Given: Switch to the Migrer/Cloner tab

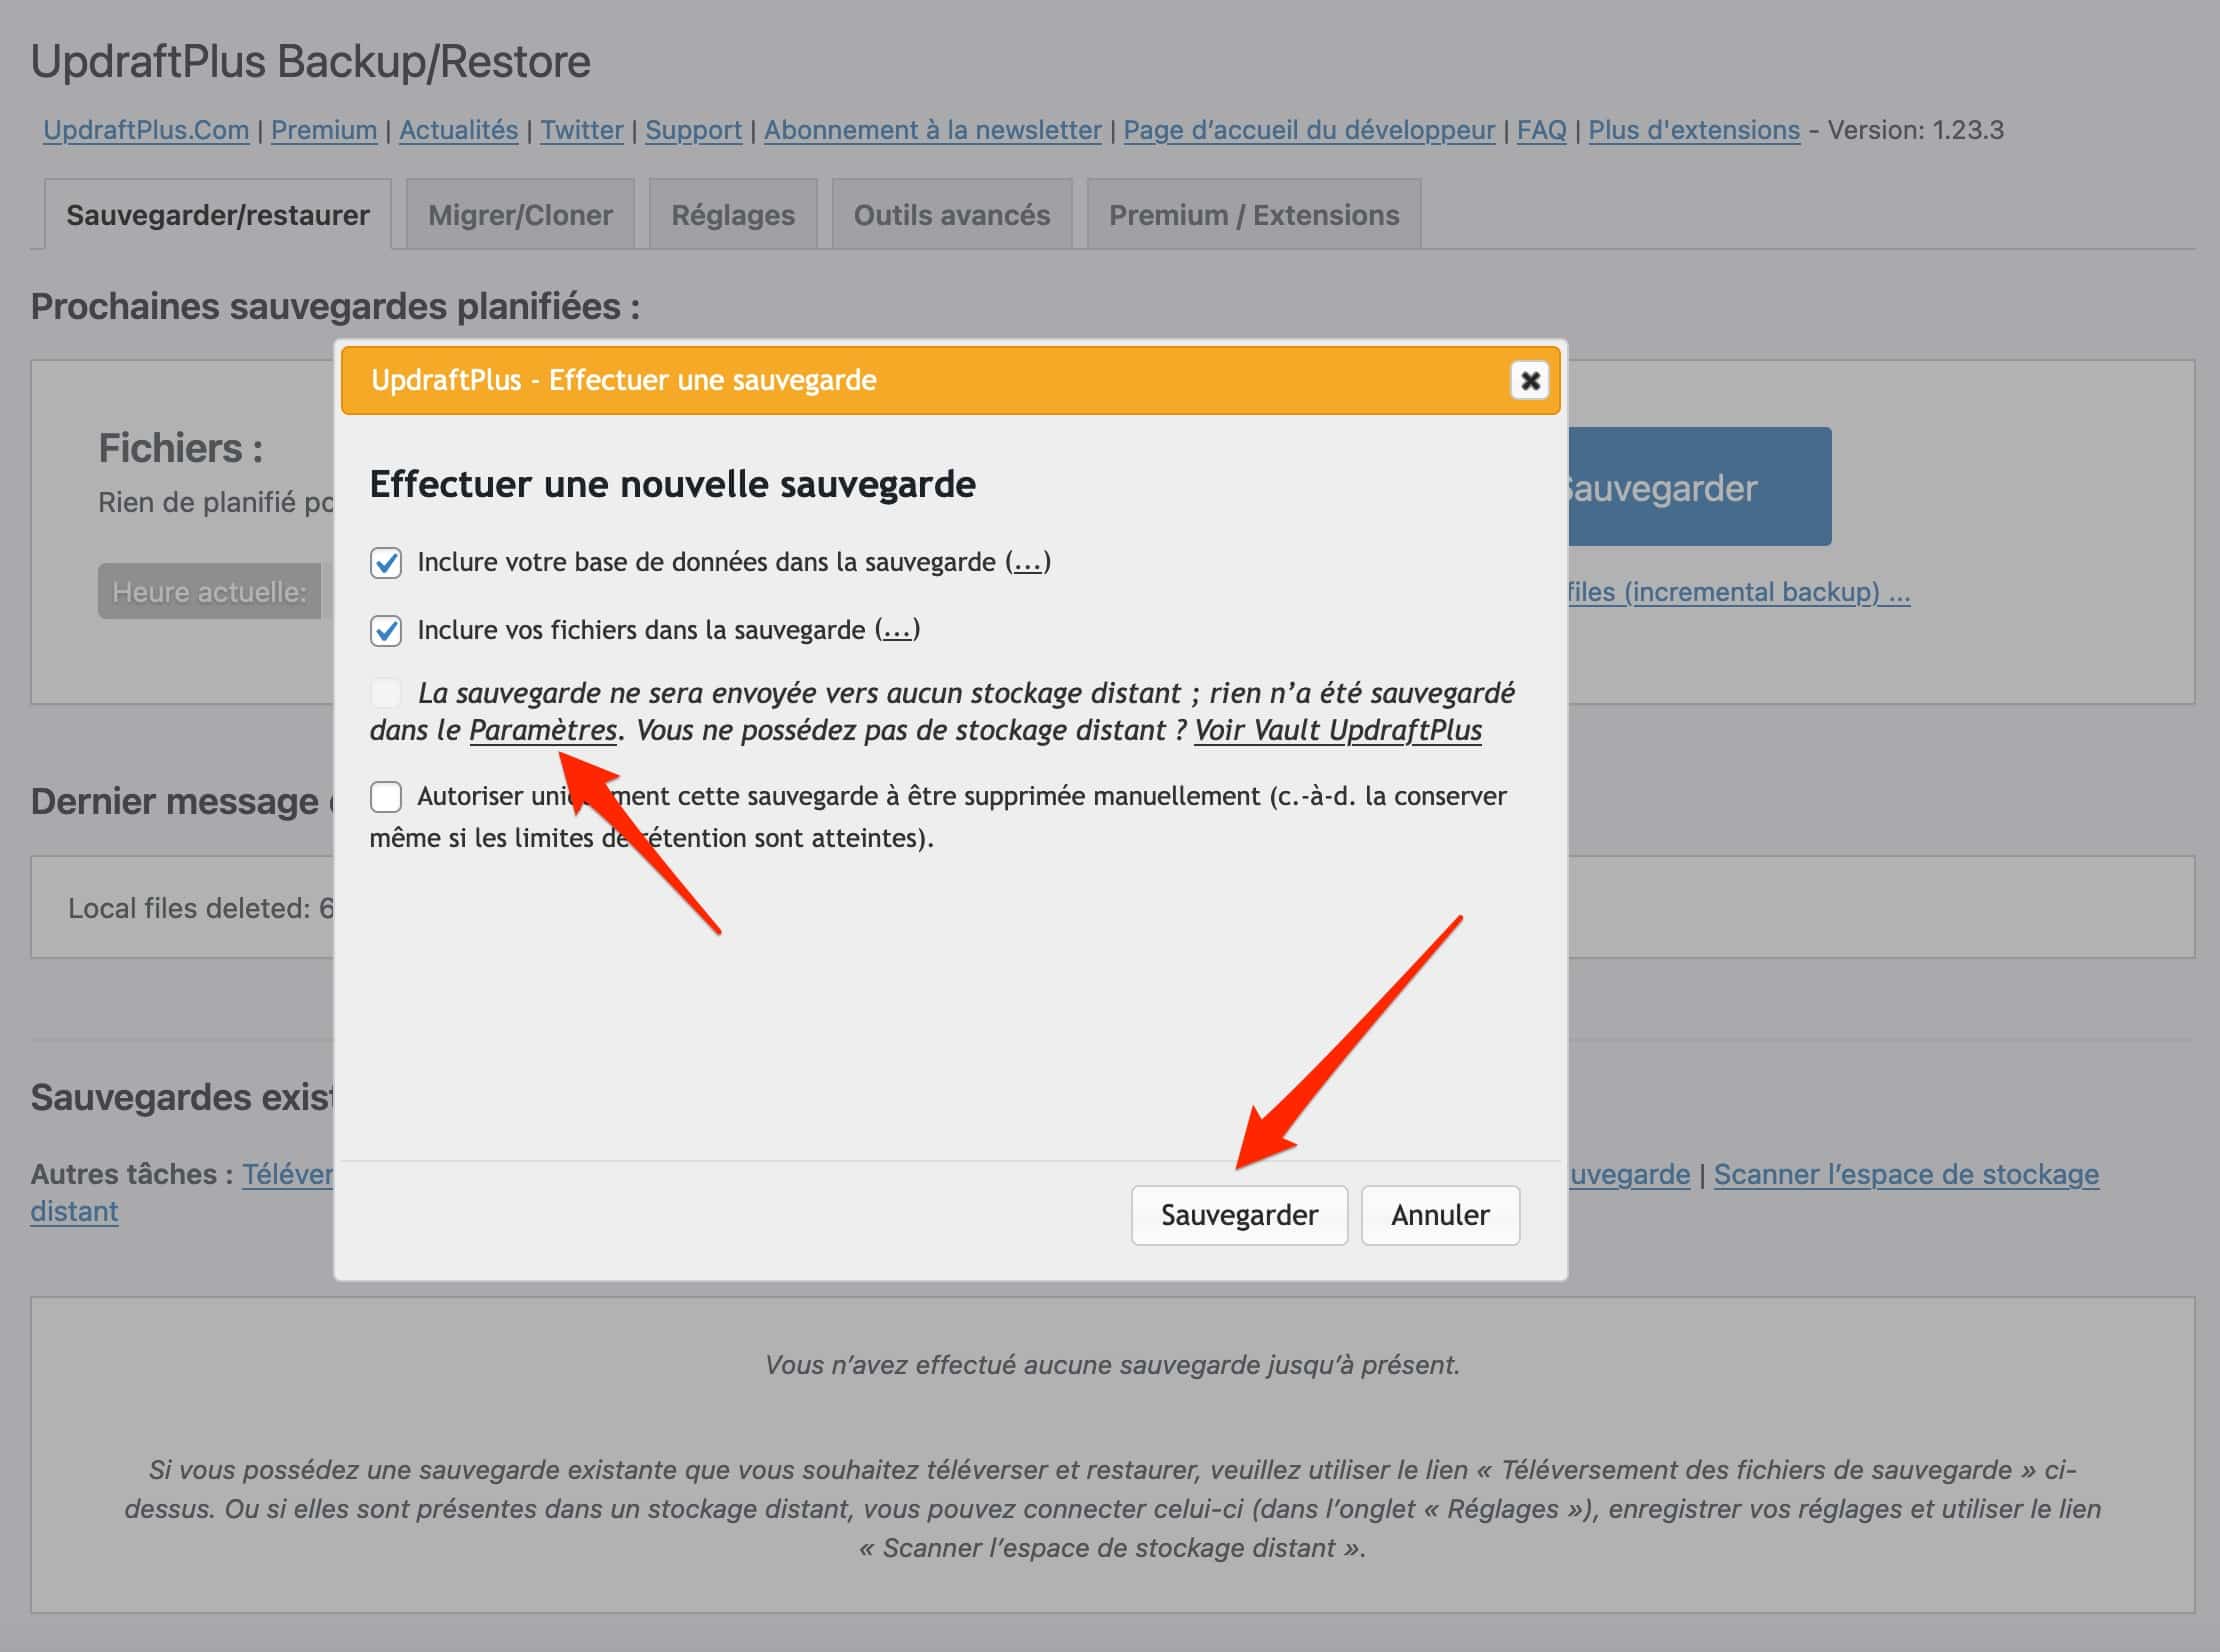Looking at the screenshot, I should 520,215.
